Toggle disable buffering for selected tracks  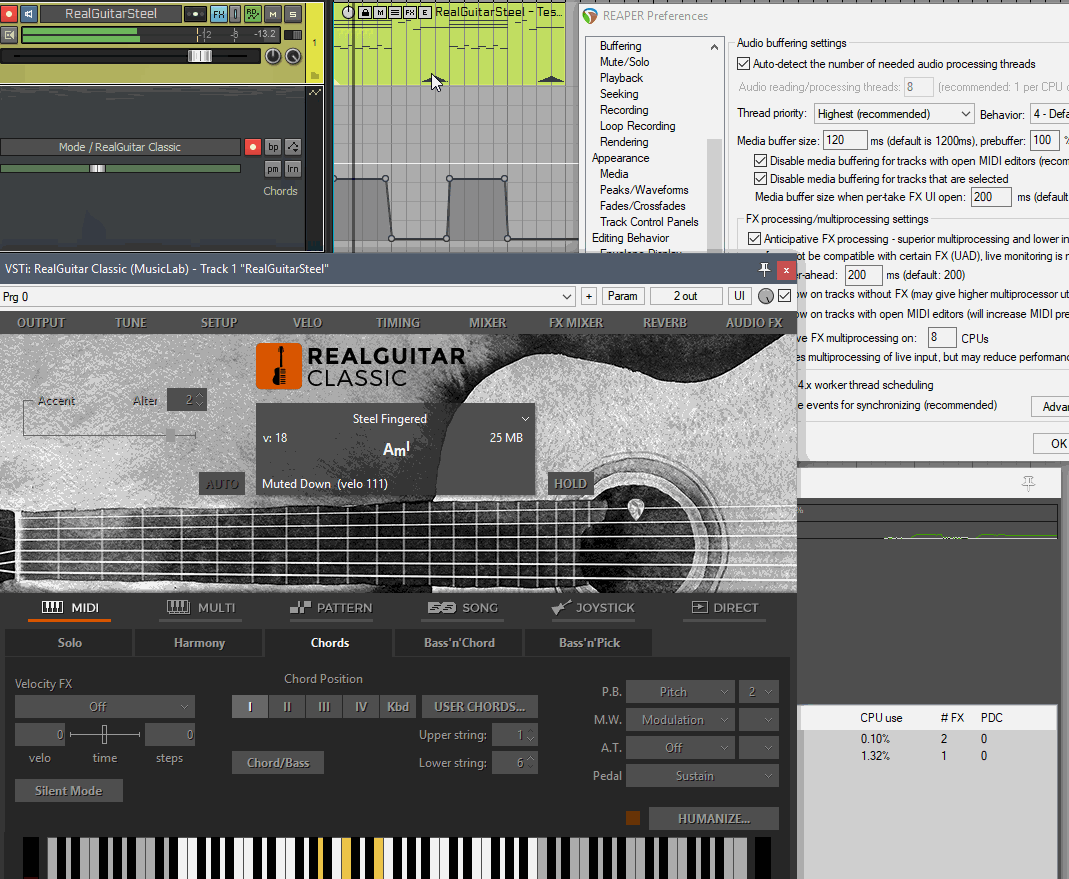tap(760, 179)
